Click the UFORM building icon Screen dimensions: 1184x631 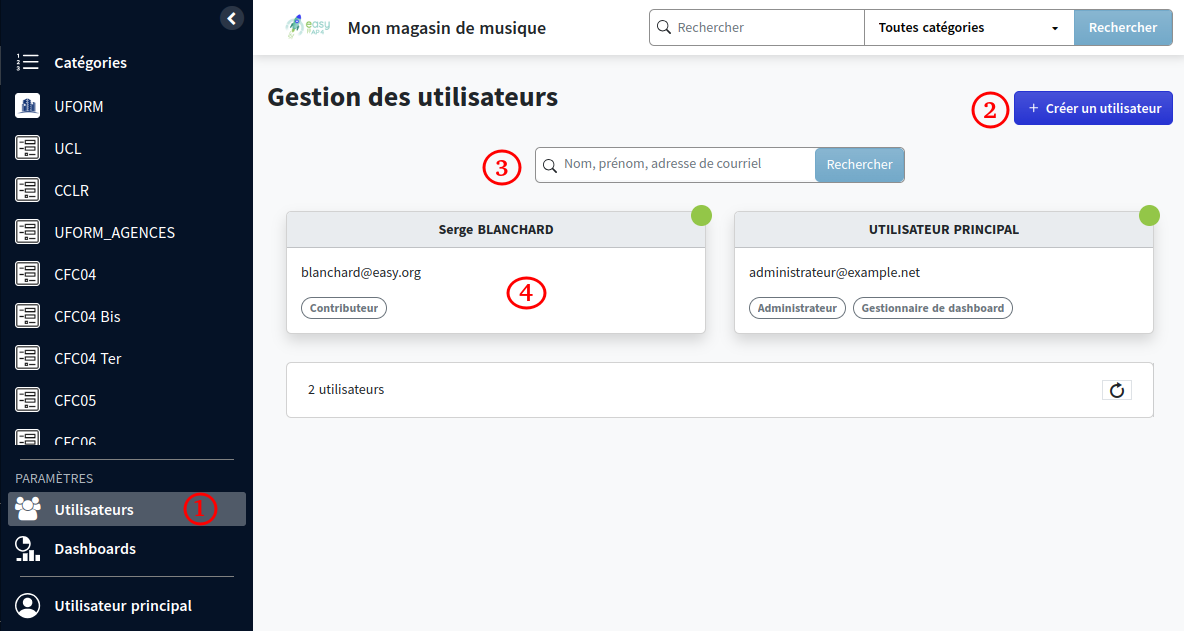point(27,105)
